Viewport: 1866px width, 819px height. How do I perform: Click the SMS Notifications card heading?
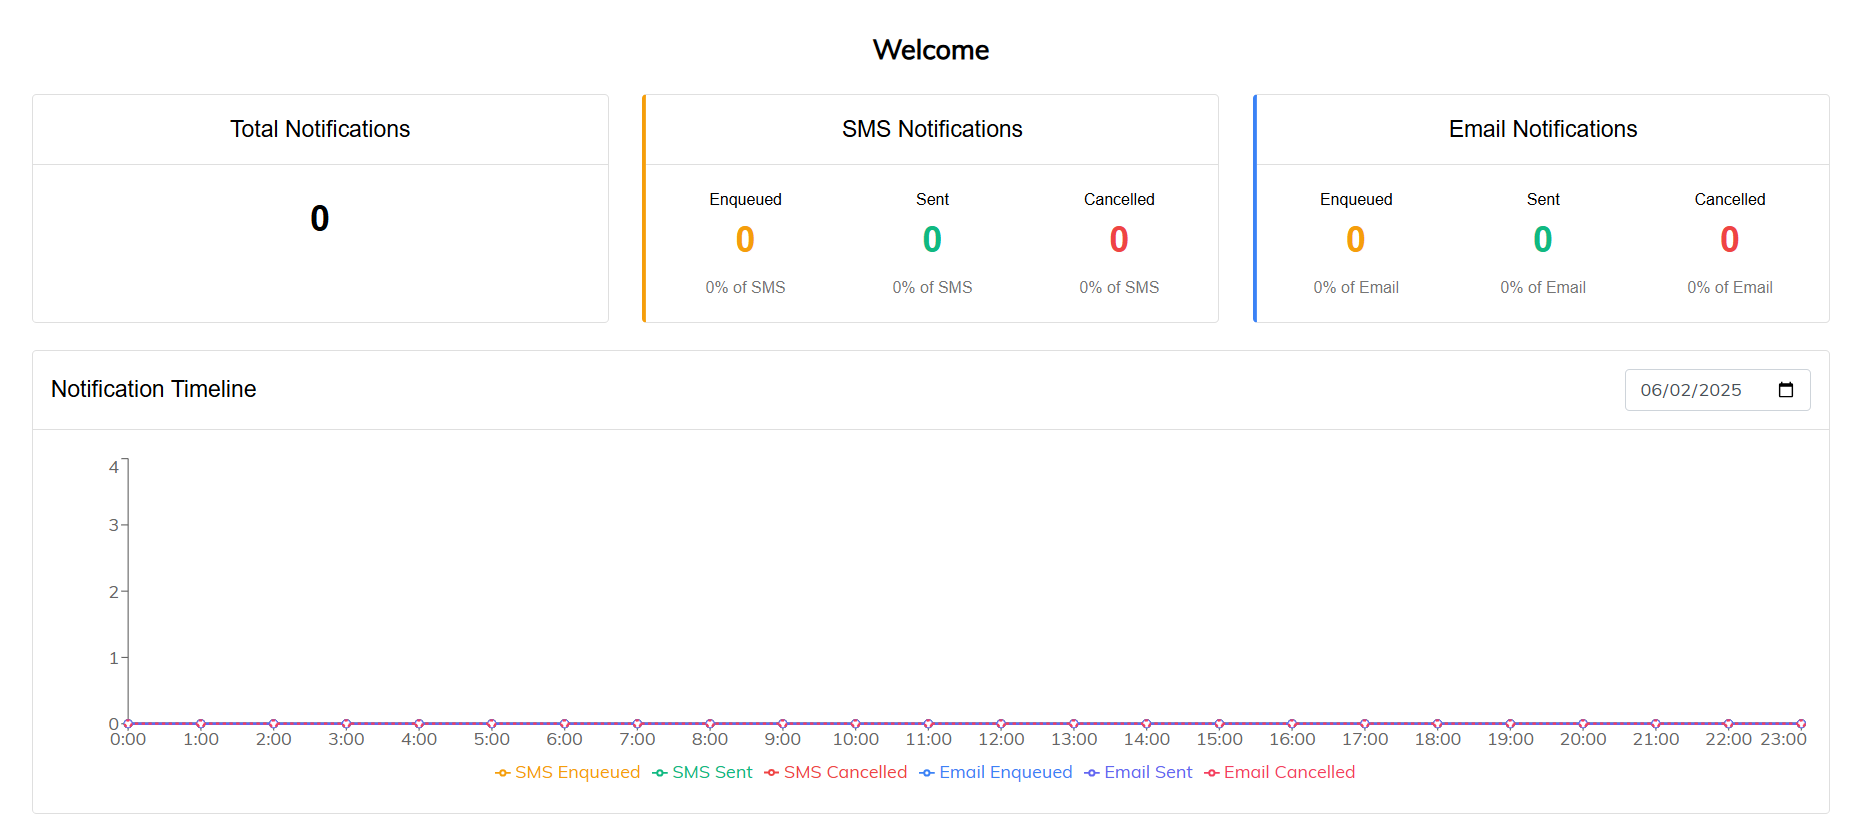pos(932,129)
